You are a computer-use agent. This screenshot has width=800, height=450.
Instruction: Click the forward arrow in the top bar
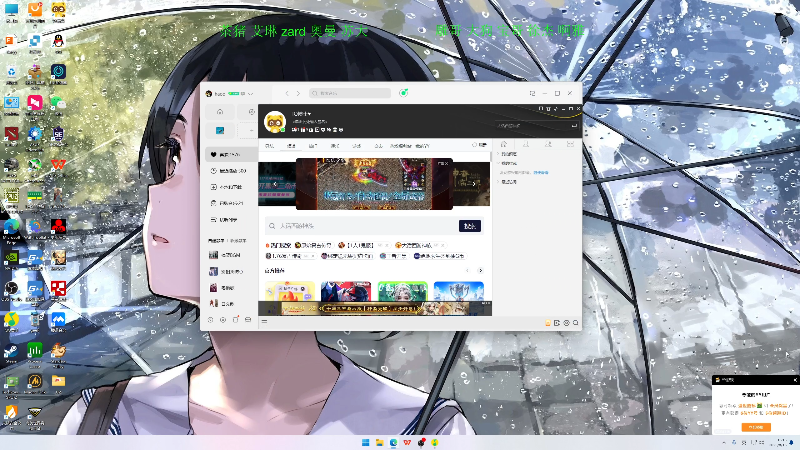pyautogui.click(x=298, y=93)
